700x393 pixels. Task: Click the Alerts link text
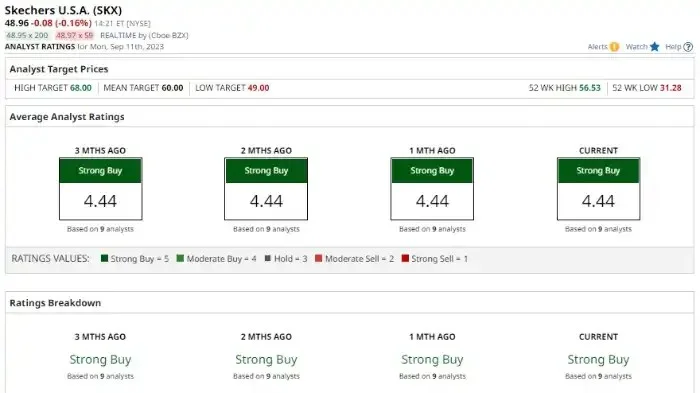(597, 46)
